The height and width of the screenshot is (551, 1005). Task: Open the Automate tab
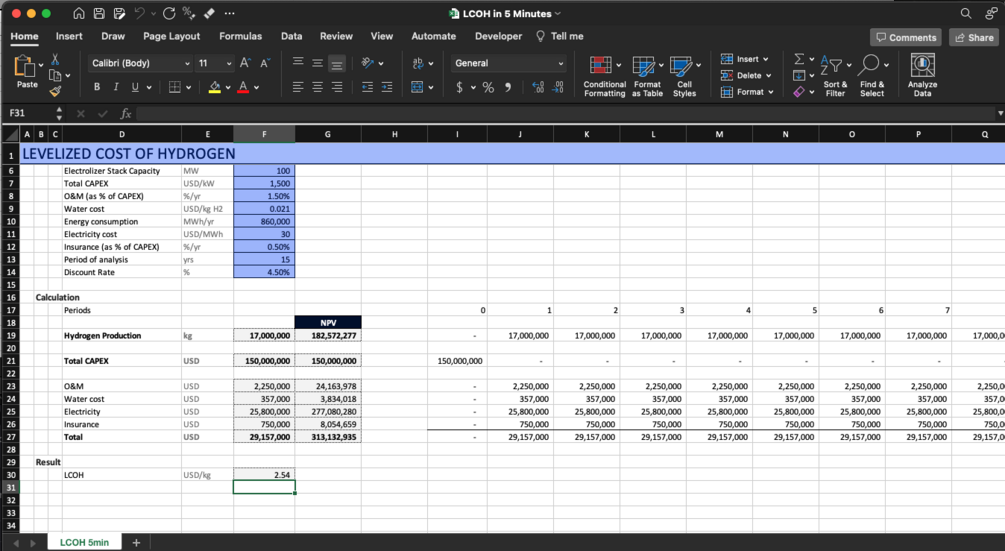(433, 37)
